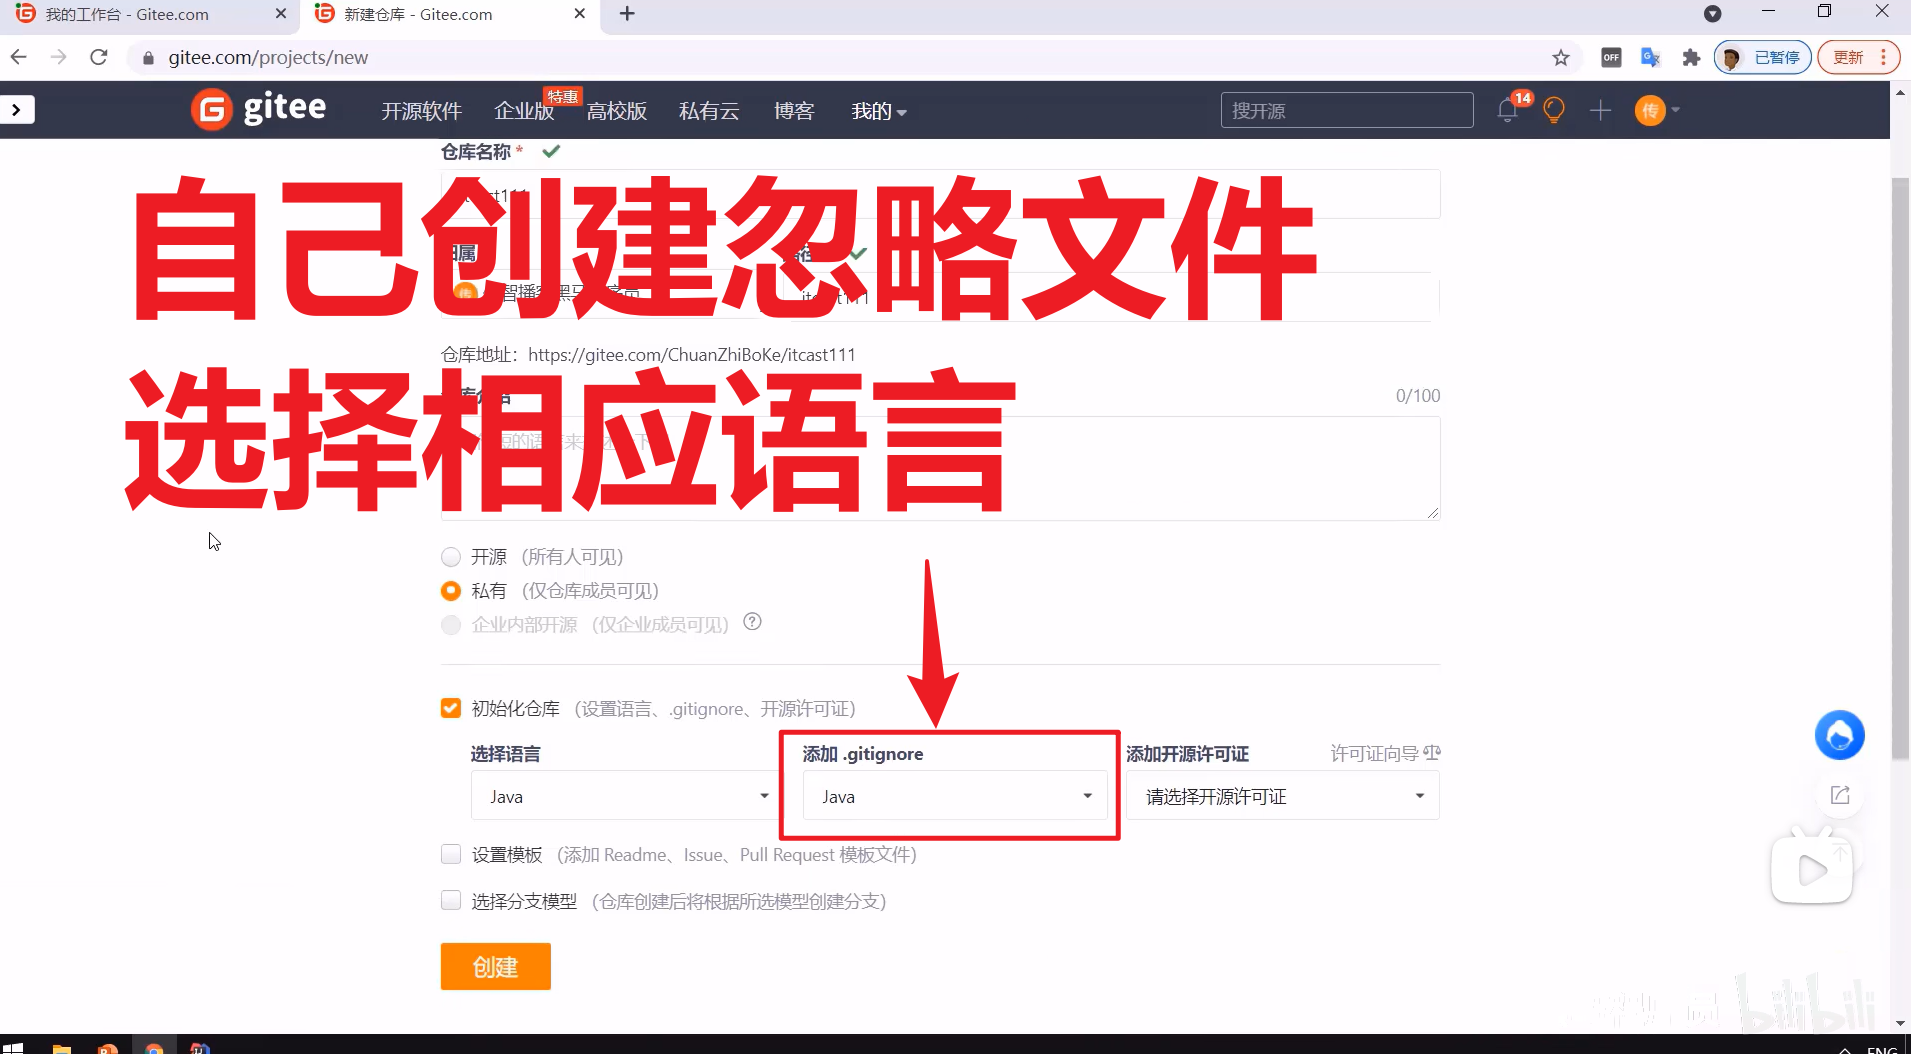This screenshot has height=1054, width=1911.
Task: Click the 更新 update button in Chrome
Action: [x=1847, y=57]
